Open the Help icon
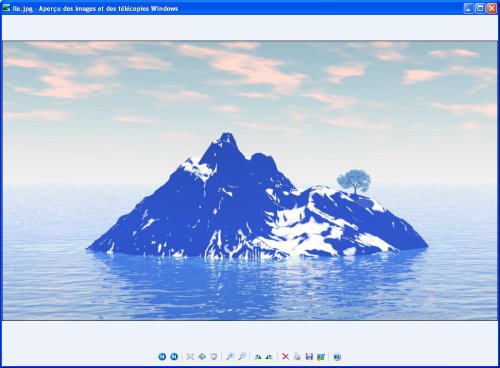The width and height of the screenshot is (500, 368). click(x=337, y=357)
